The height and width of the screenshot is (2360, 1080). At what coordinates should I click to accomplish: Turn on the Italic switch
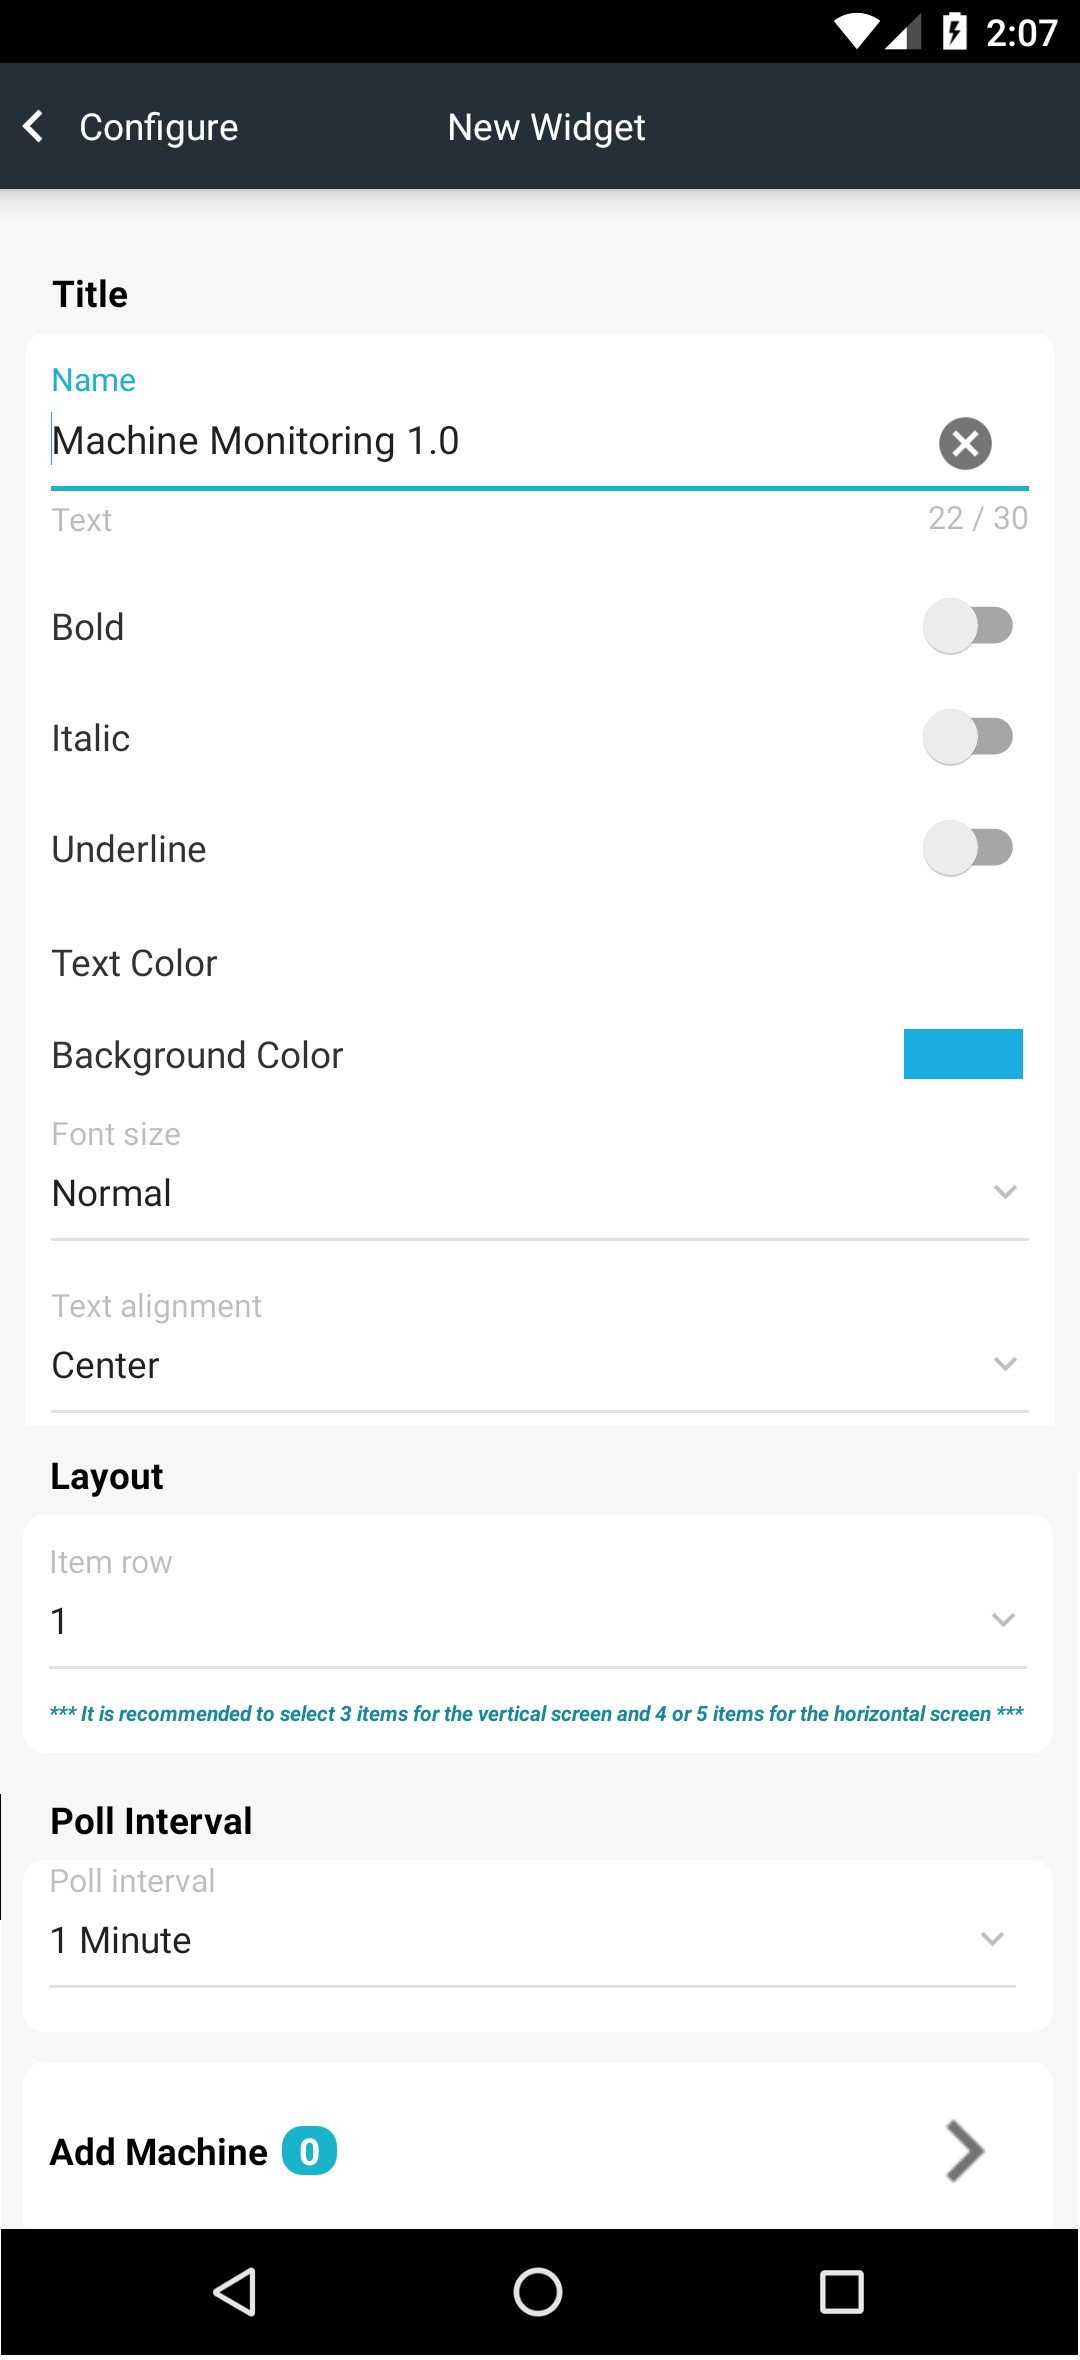pyautogui.click(x=967, y=737)
